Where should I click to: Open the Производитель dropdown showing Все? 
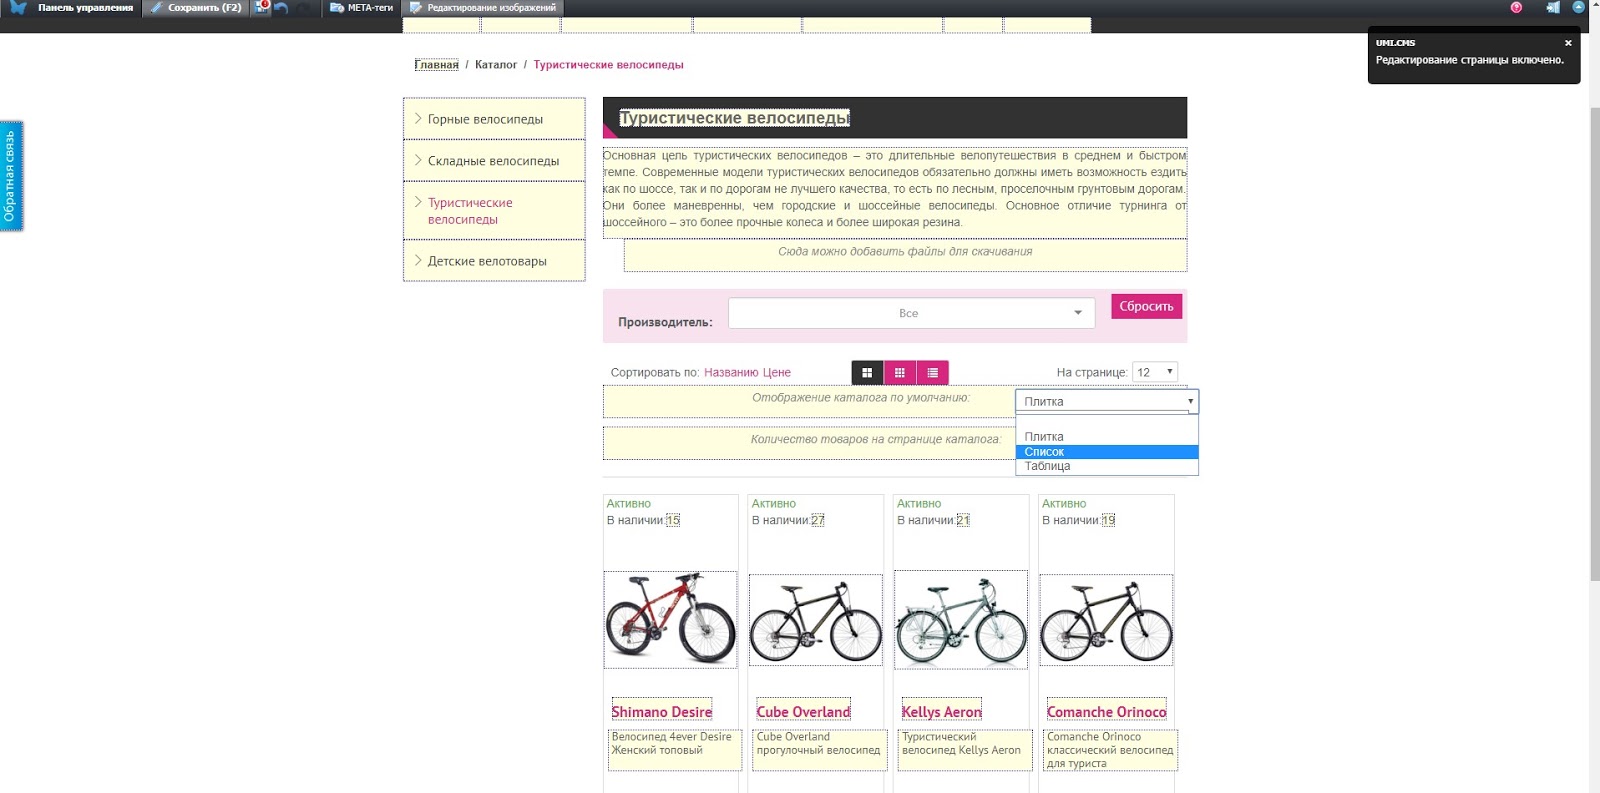911,313
